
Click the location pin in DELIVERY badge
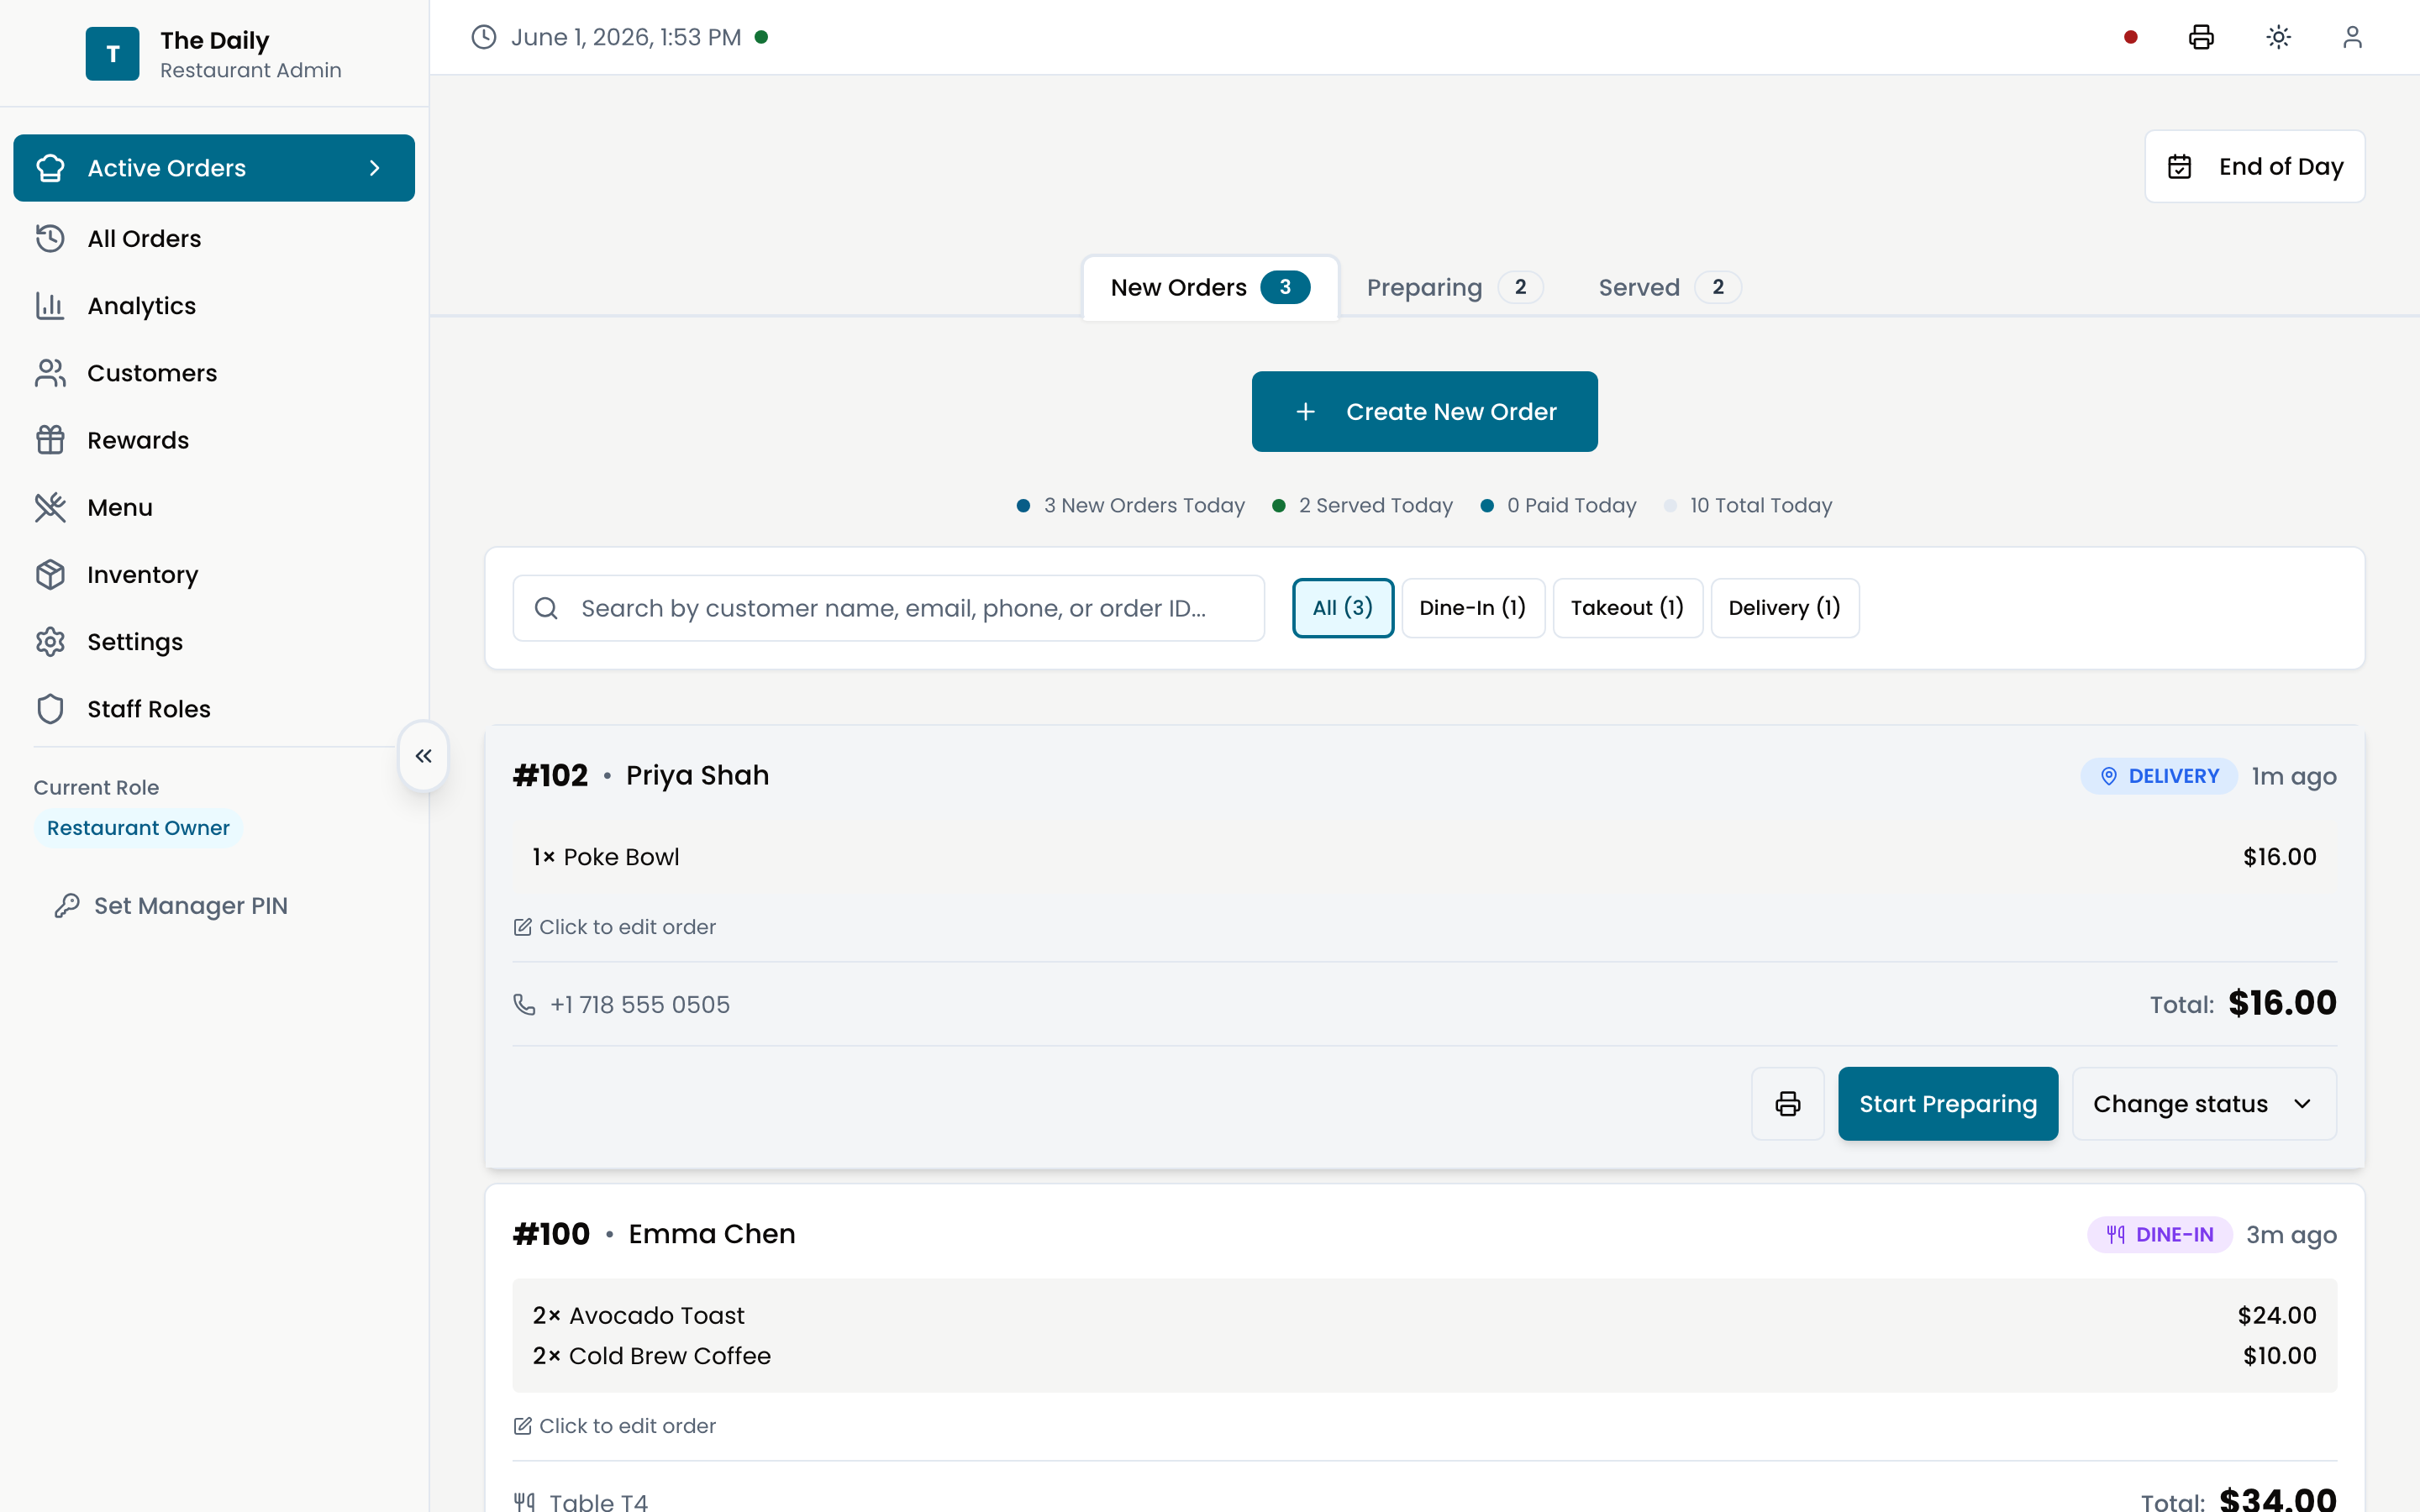[x=2108, y=776]
